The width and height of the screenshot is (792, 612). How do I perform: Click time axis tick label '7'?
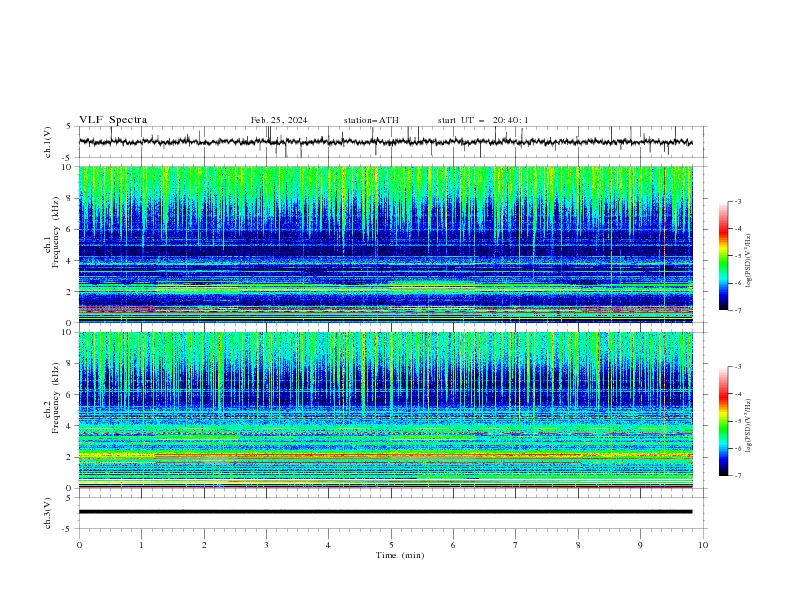coord(516,545)
